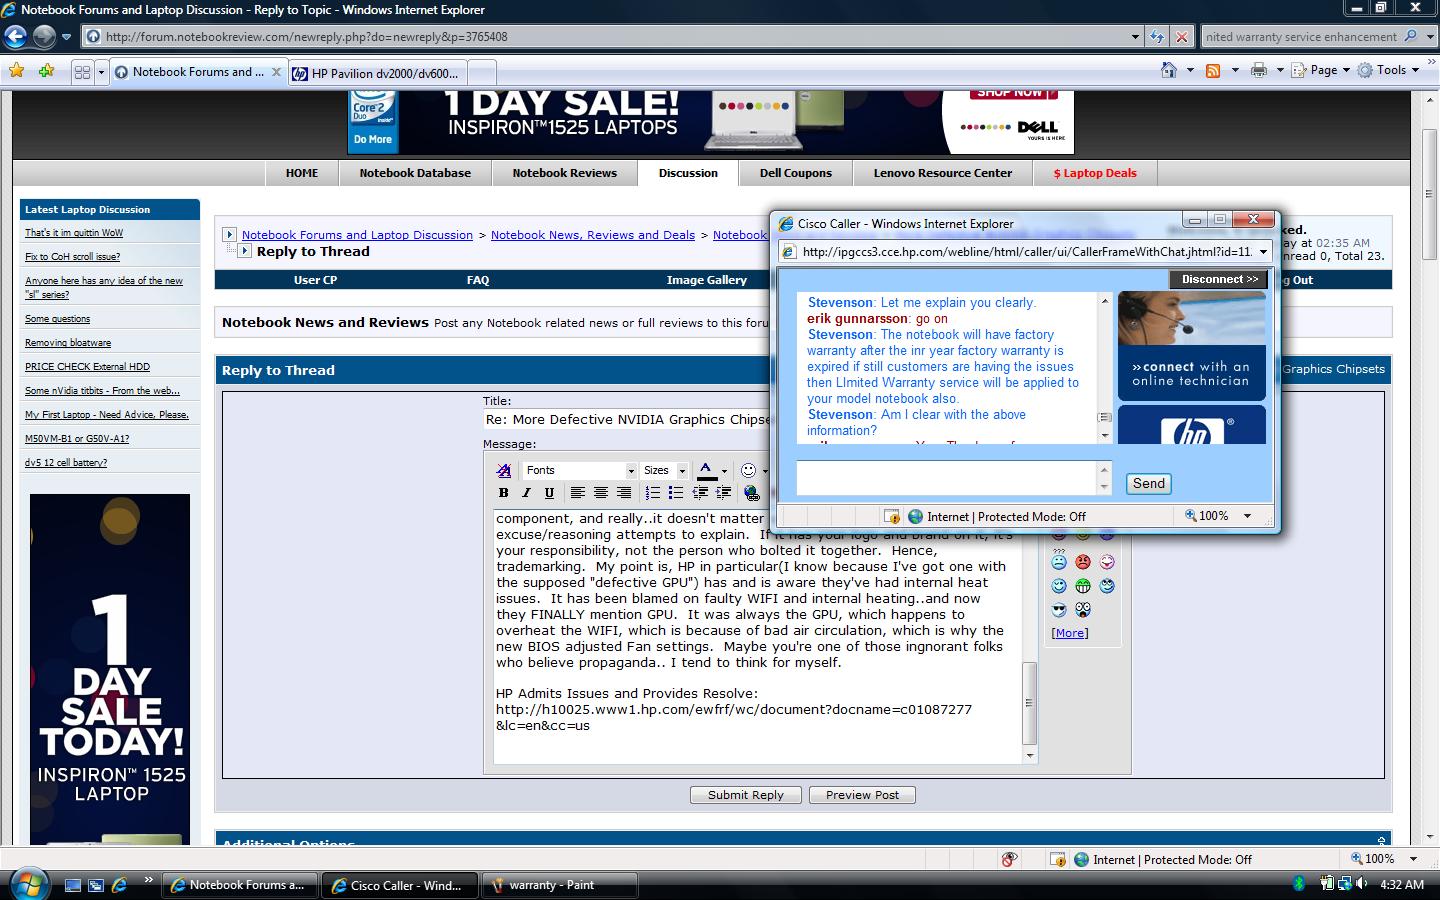Open Favorites Center star icon
This screenshot has height=900, width=1440.
click(x=17, y=72)
